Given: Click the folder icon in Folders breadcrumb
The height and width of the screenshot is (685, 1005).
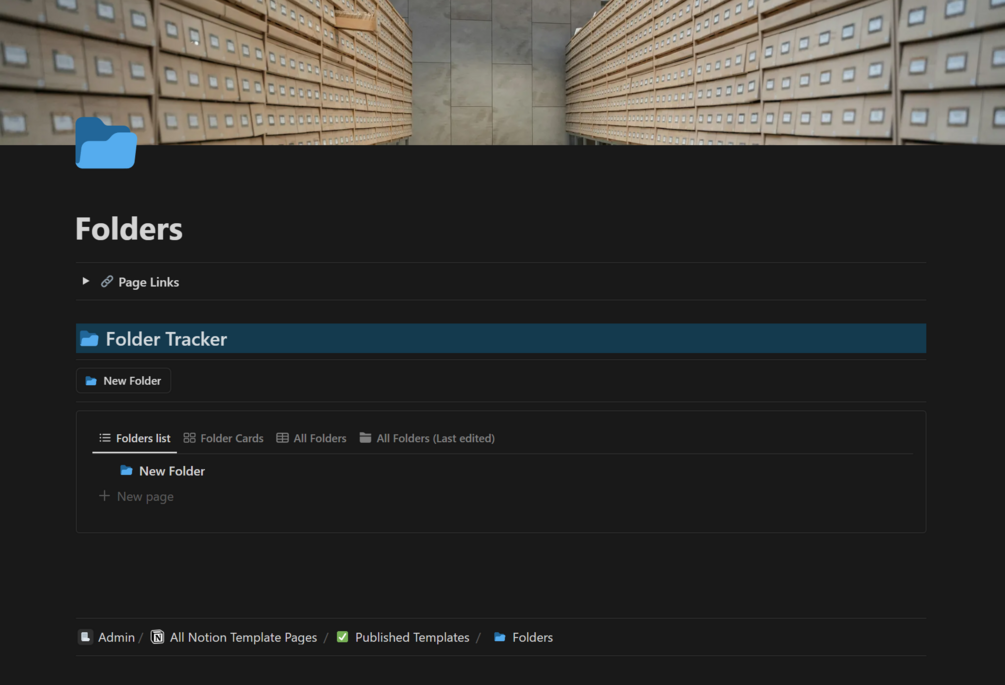Looking at the screenshot, I should pyautogui.click(x=500, y=637).
